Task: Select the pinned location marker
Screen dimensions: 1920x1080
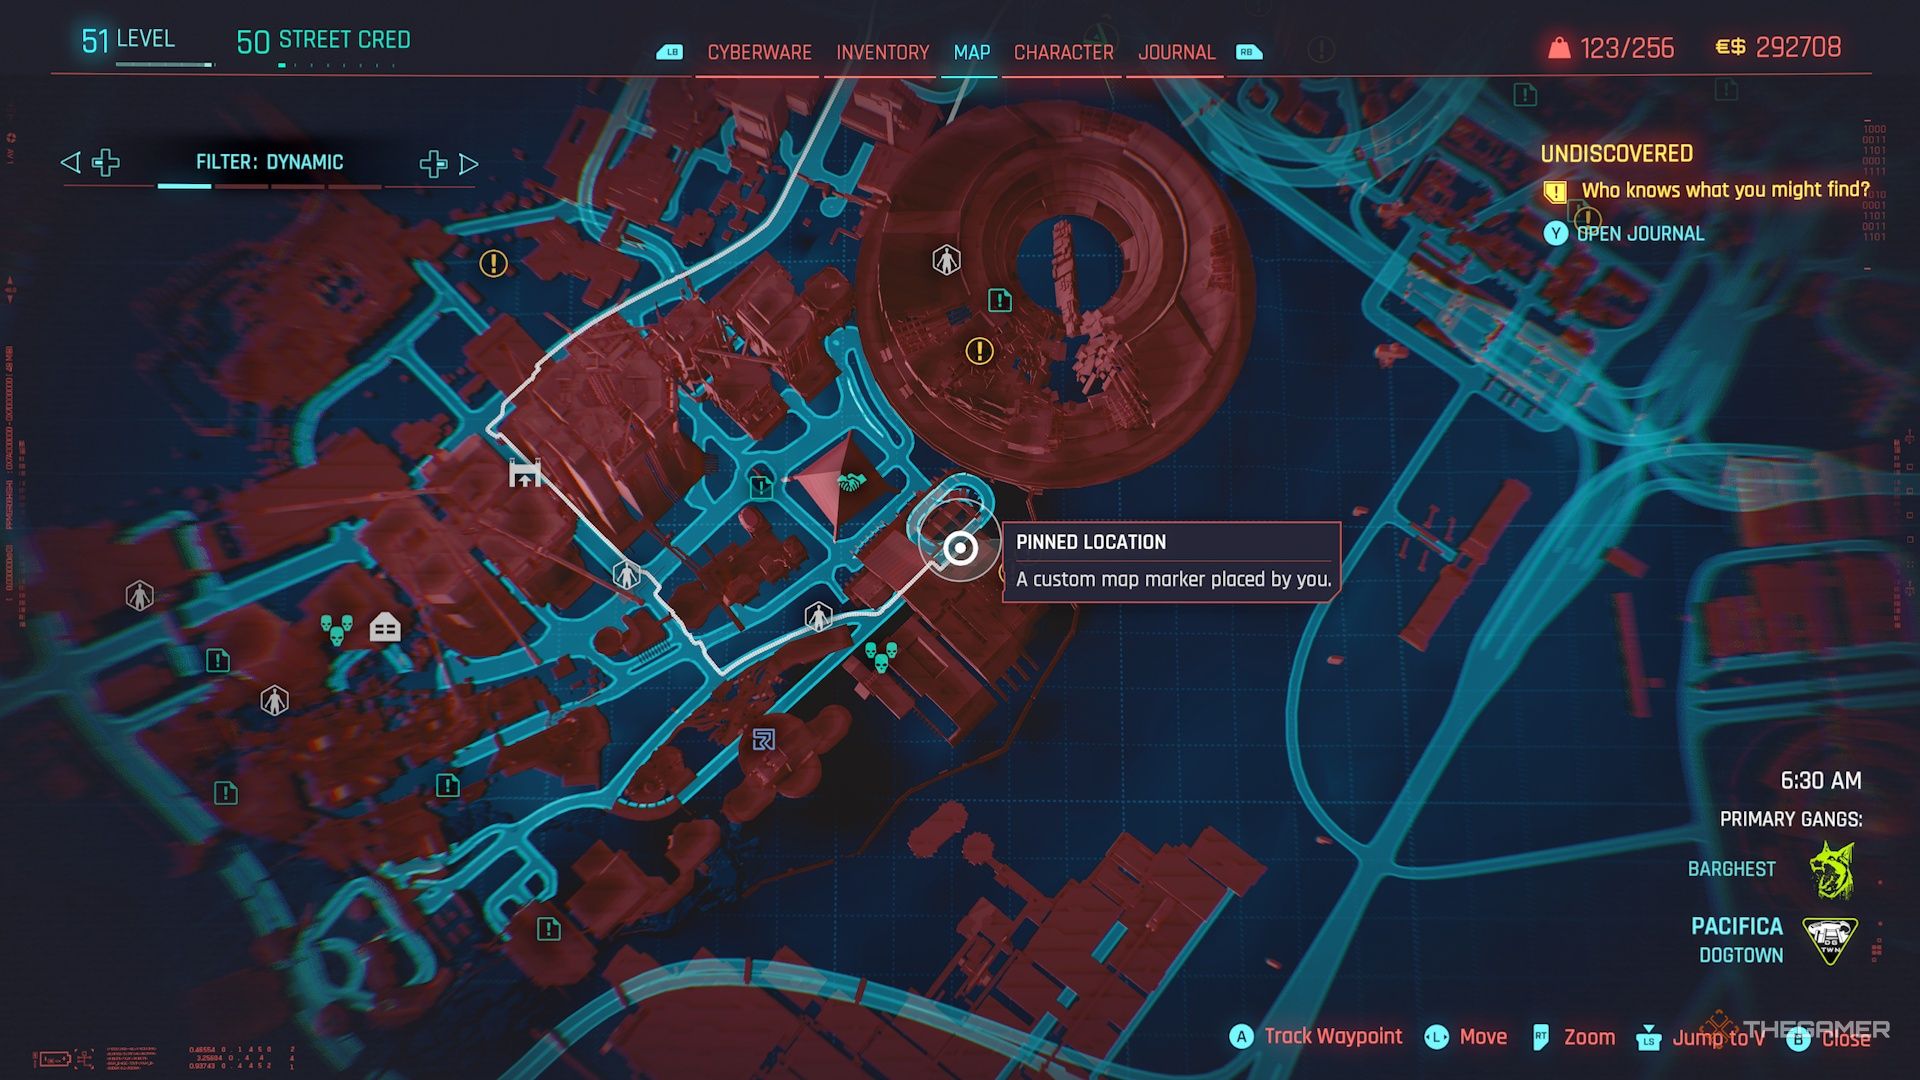Action: coord(960,548)
